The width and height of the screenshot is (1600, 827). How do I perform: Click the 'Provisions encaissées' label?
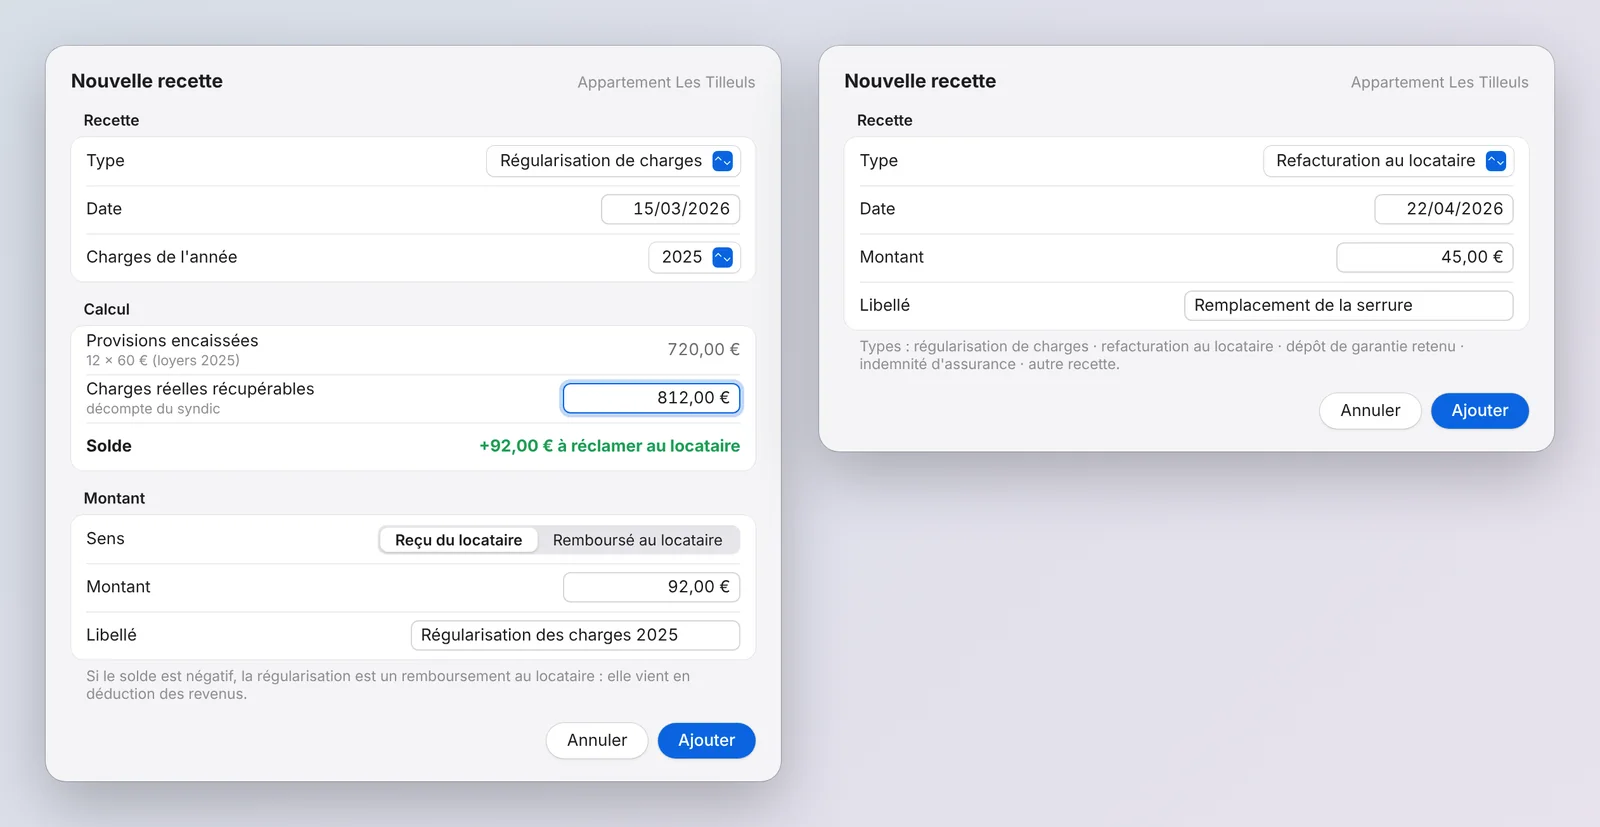(x=172, y=341)
